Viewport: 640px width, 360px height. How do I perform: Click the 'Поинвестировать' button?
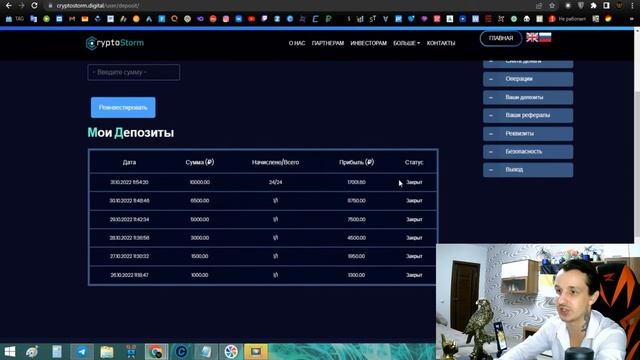(x=123, y=107)
